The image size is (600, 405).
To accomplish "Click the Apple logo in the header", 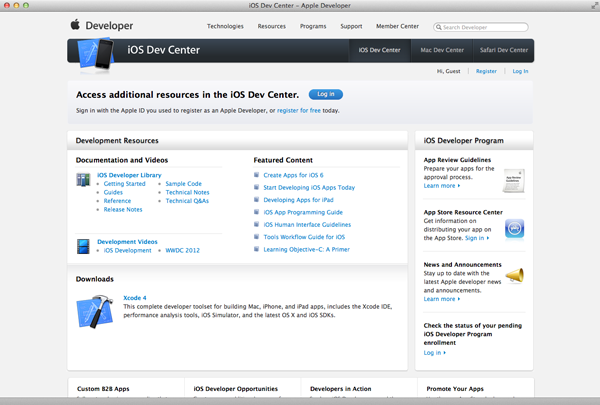I will pyautogui.click(x=75, y=24).
